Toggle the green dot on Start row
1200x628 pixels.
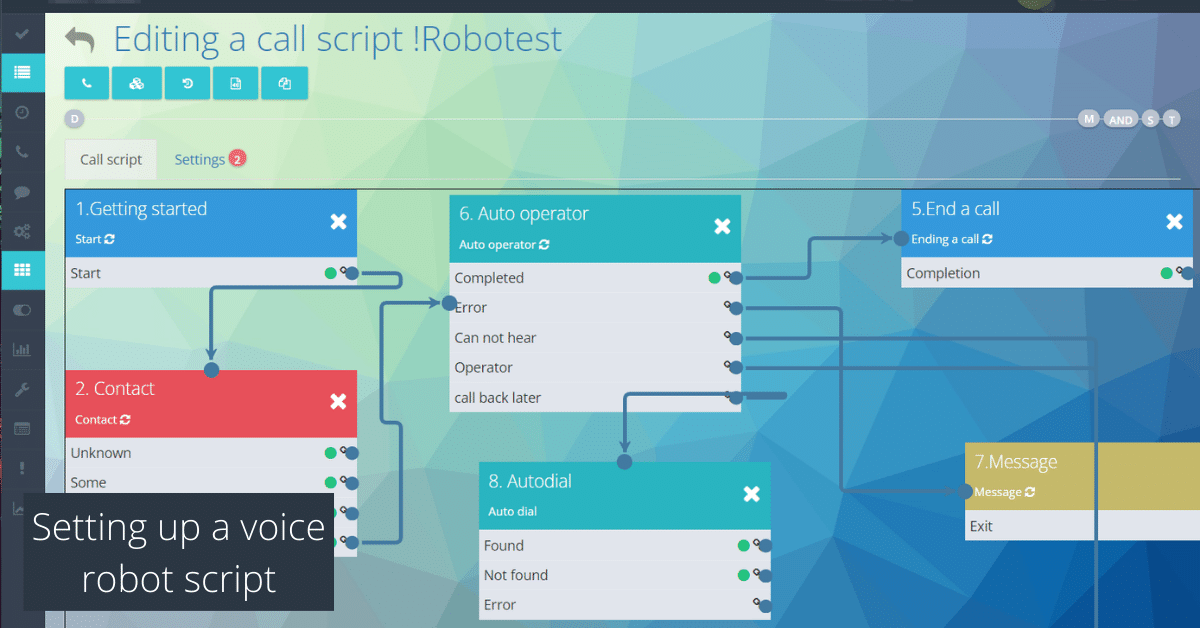pos(330,273)
